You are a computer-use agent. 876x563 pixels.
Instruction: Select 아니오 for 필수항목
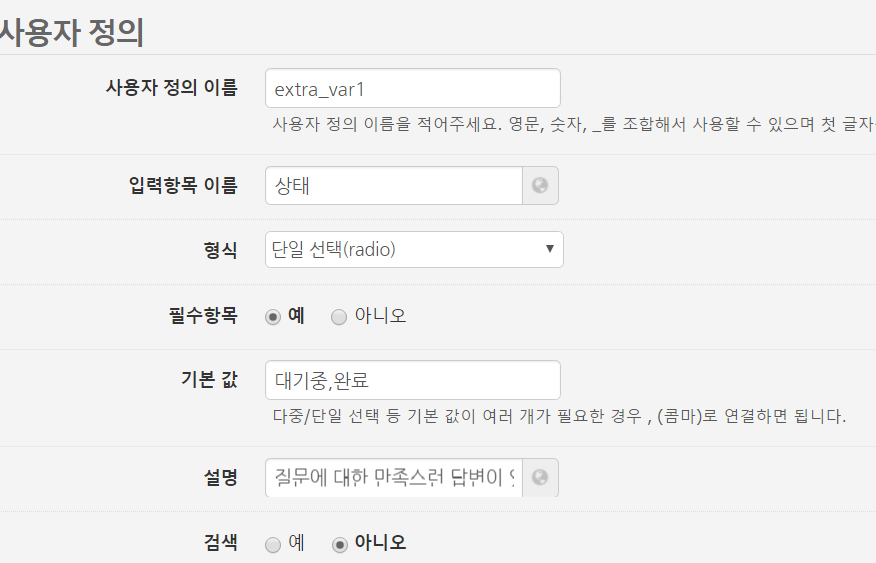coord(339,316)
